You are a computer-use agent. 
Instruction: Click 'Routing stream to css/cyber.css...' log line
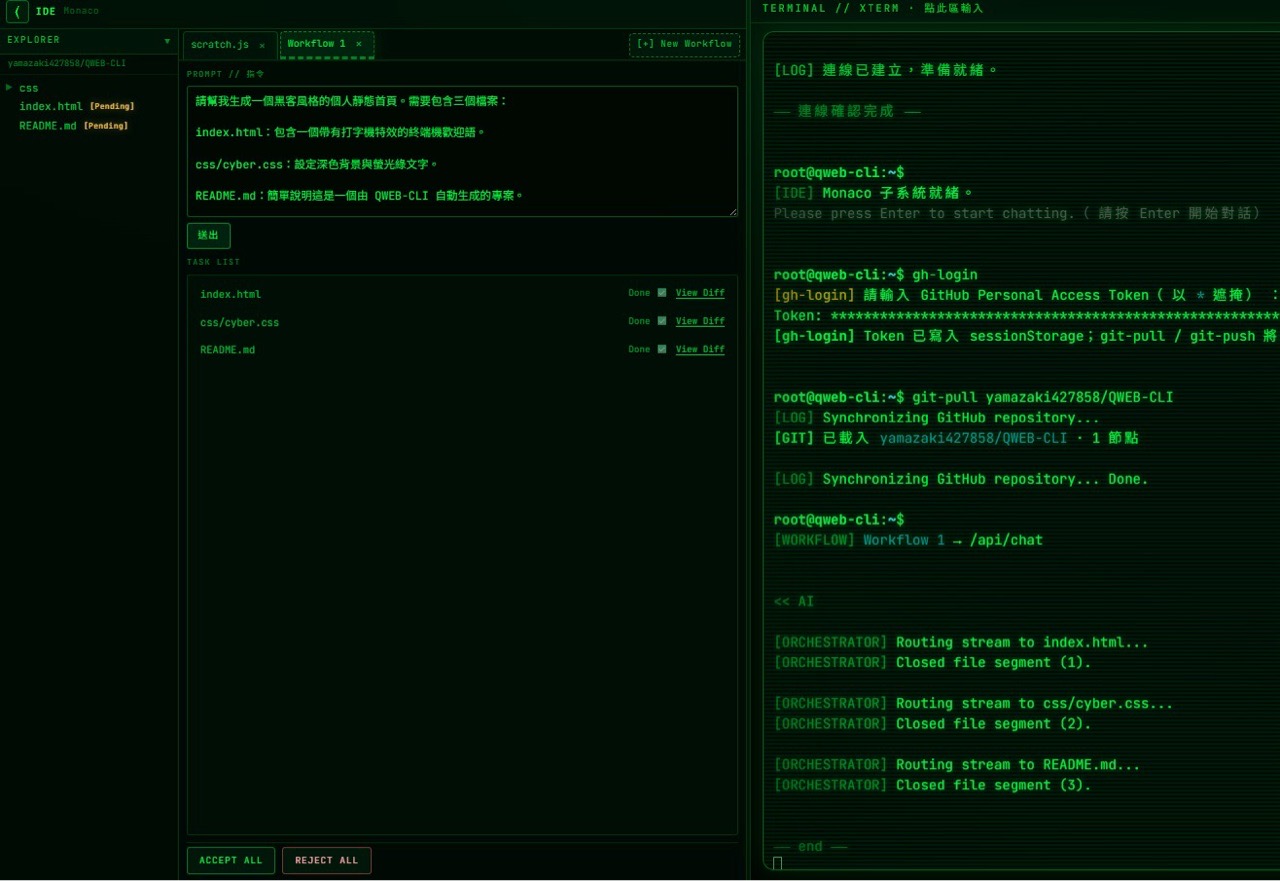point(973,703)
